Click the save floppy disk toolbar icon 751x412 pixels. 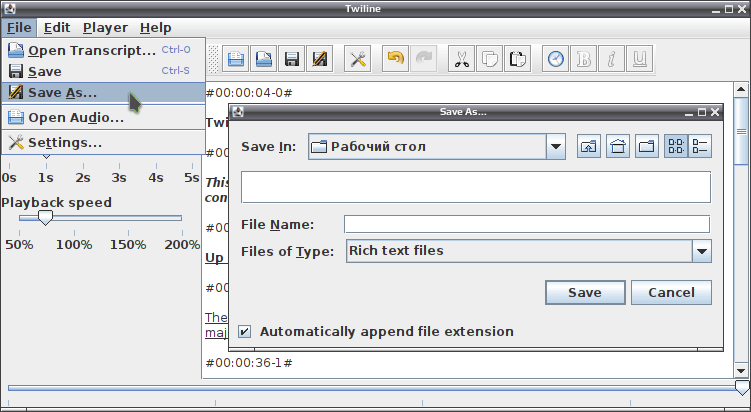292,59
